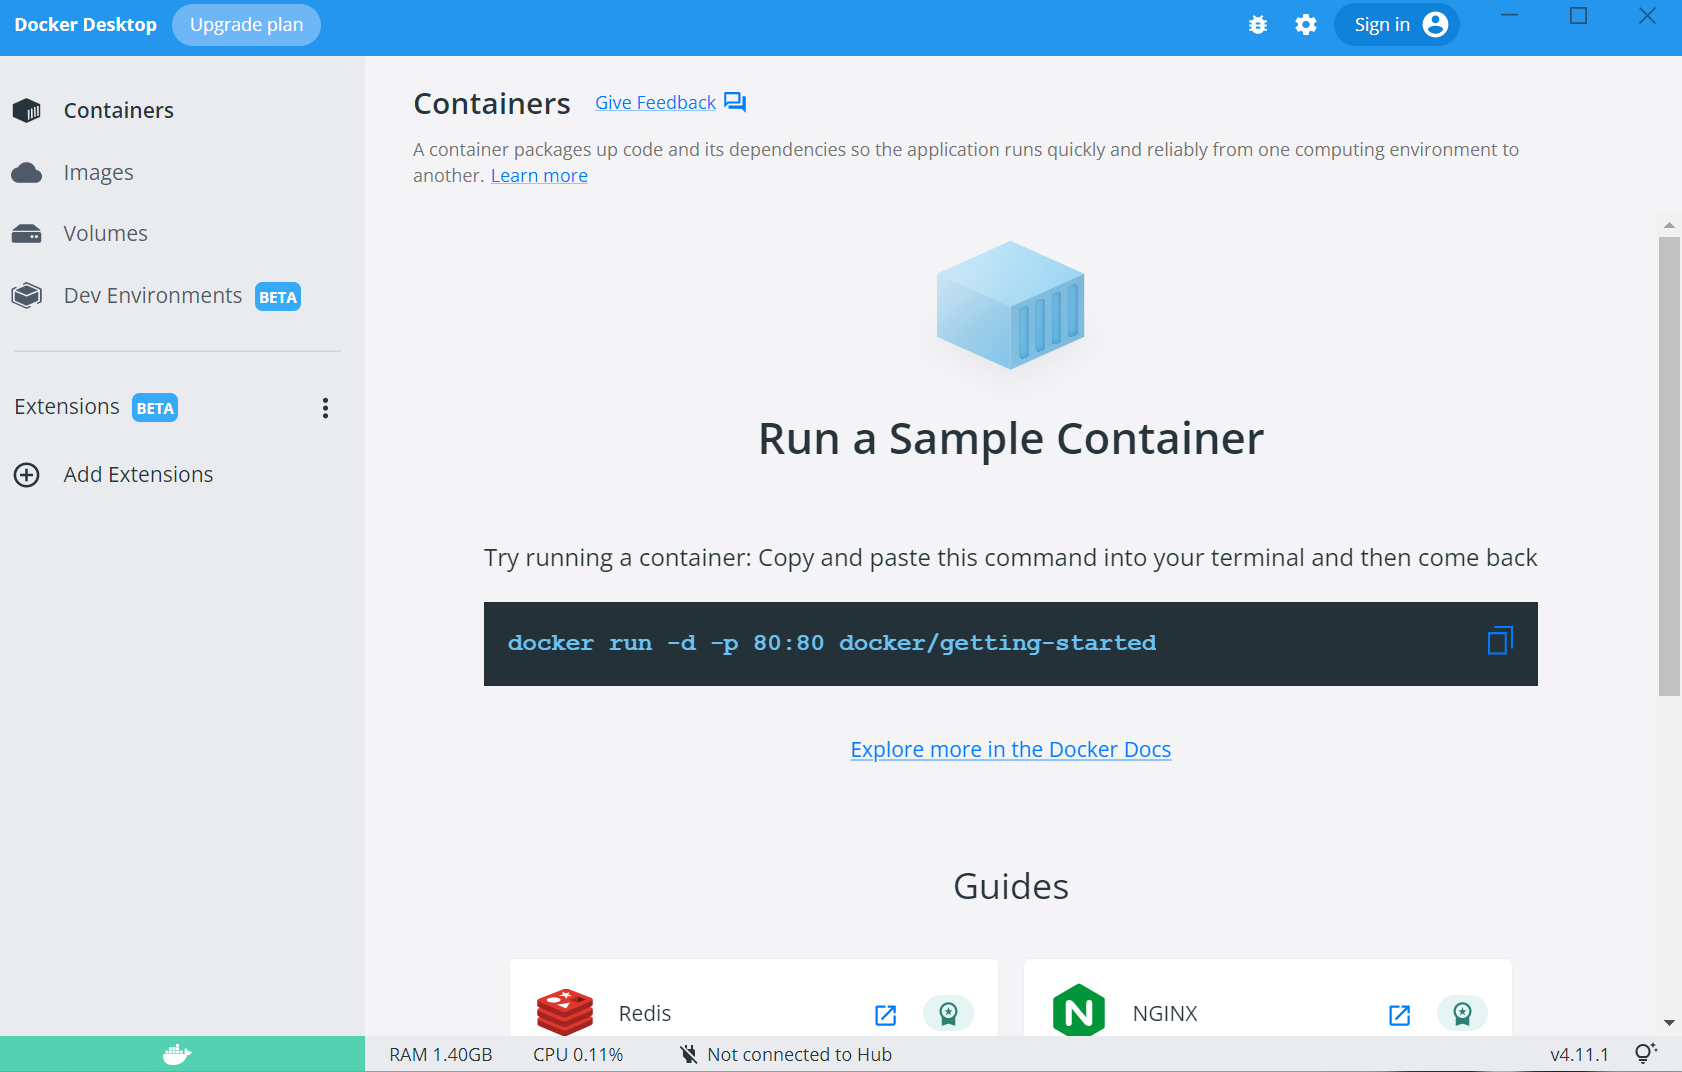Switch to the Images section
The width and height of the screenshot is (1682, 1072).
coord(98,173)
